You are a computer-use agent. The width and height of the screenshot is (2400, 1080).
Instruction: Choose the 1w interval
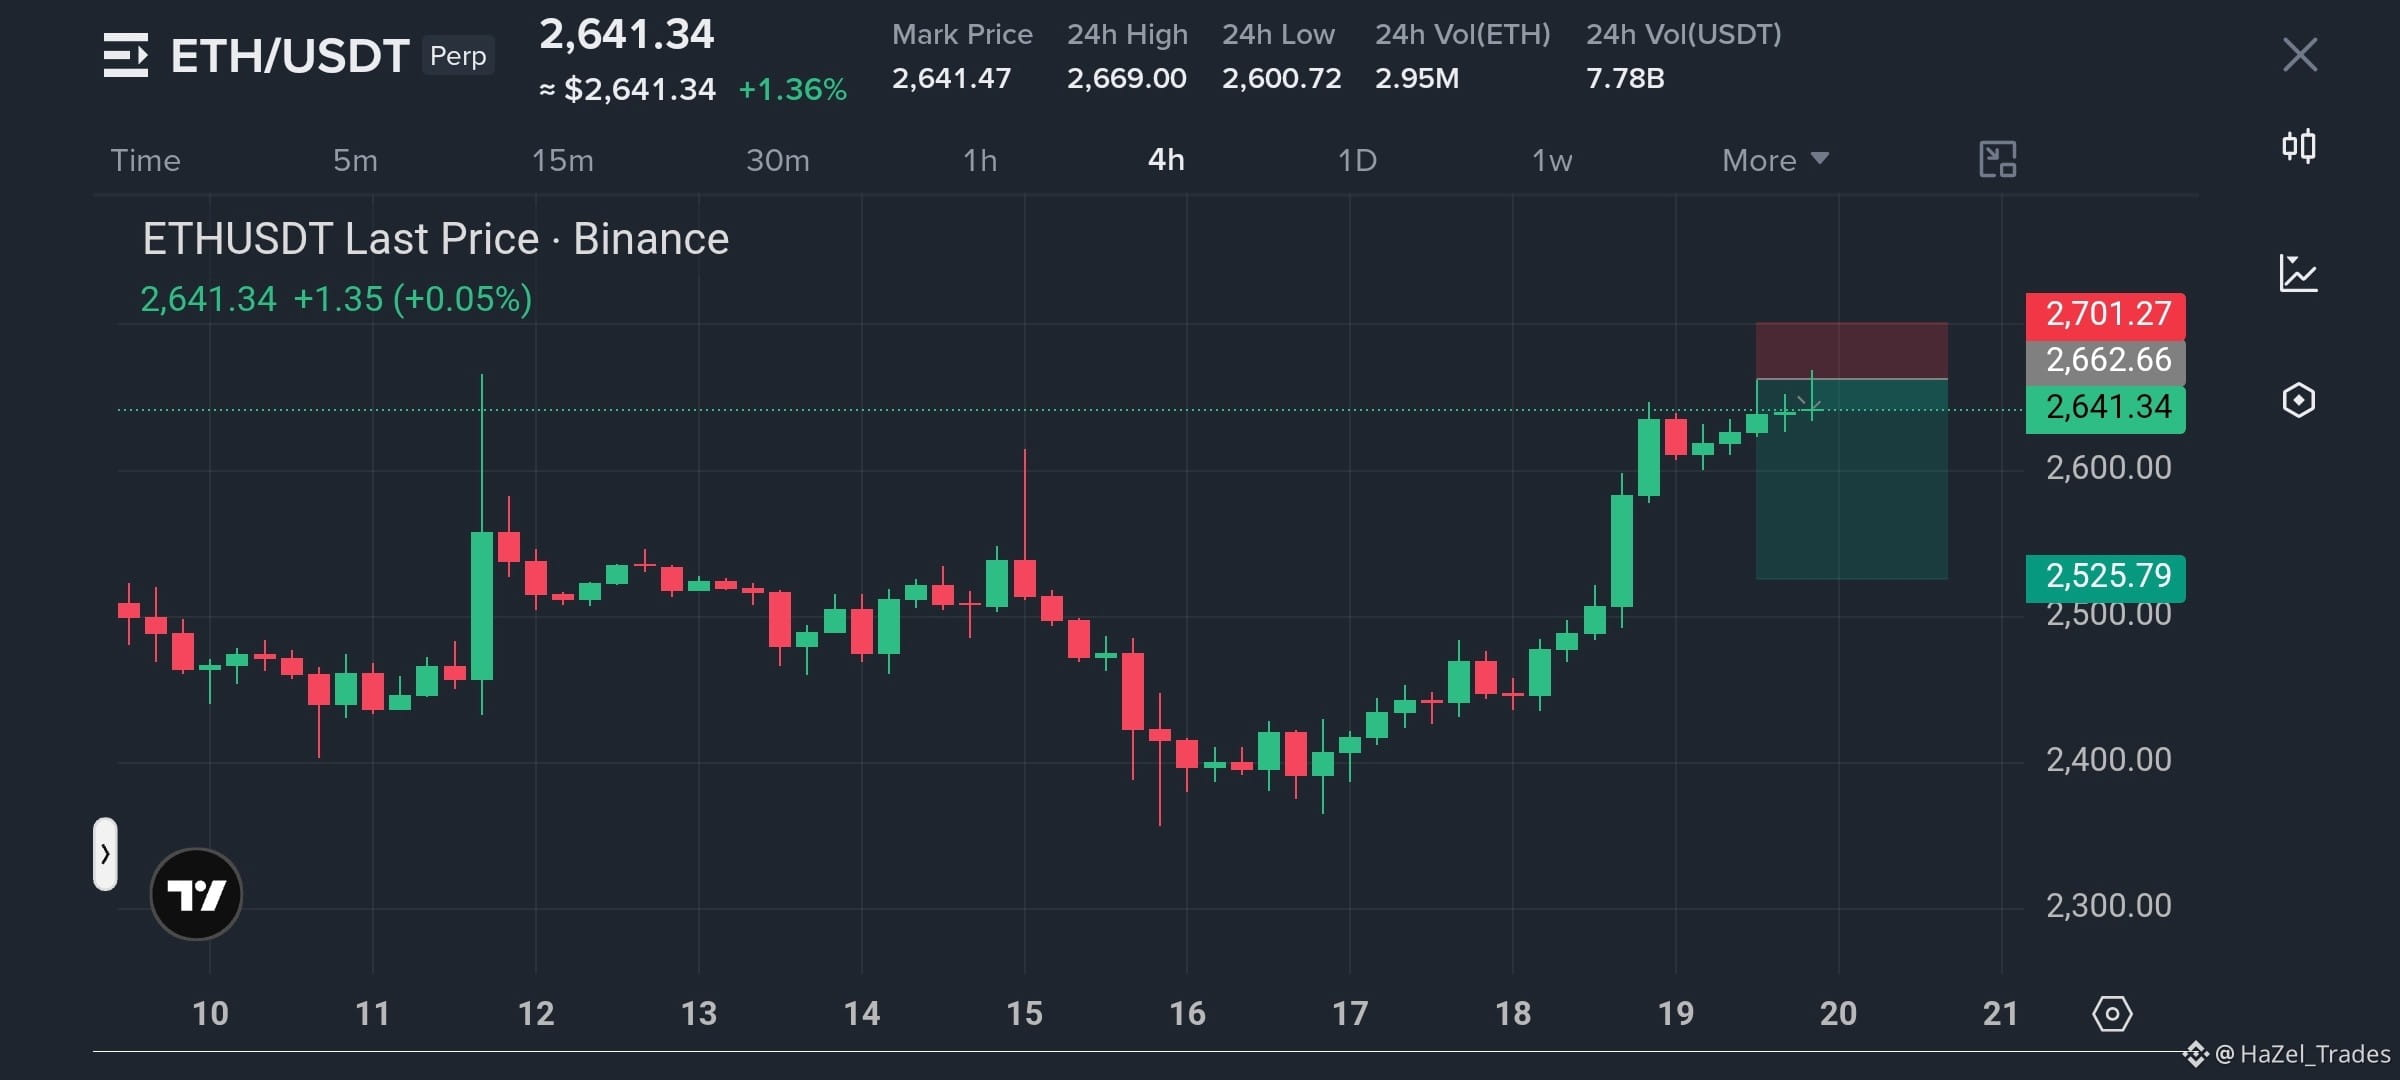pyautogui.click(x=1552, y=160)
